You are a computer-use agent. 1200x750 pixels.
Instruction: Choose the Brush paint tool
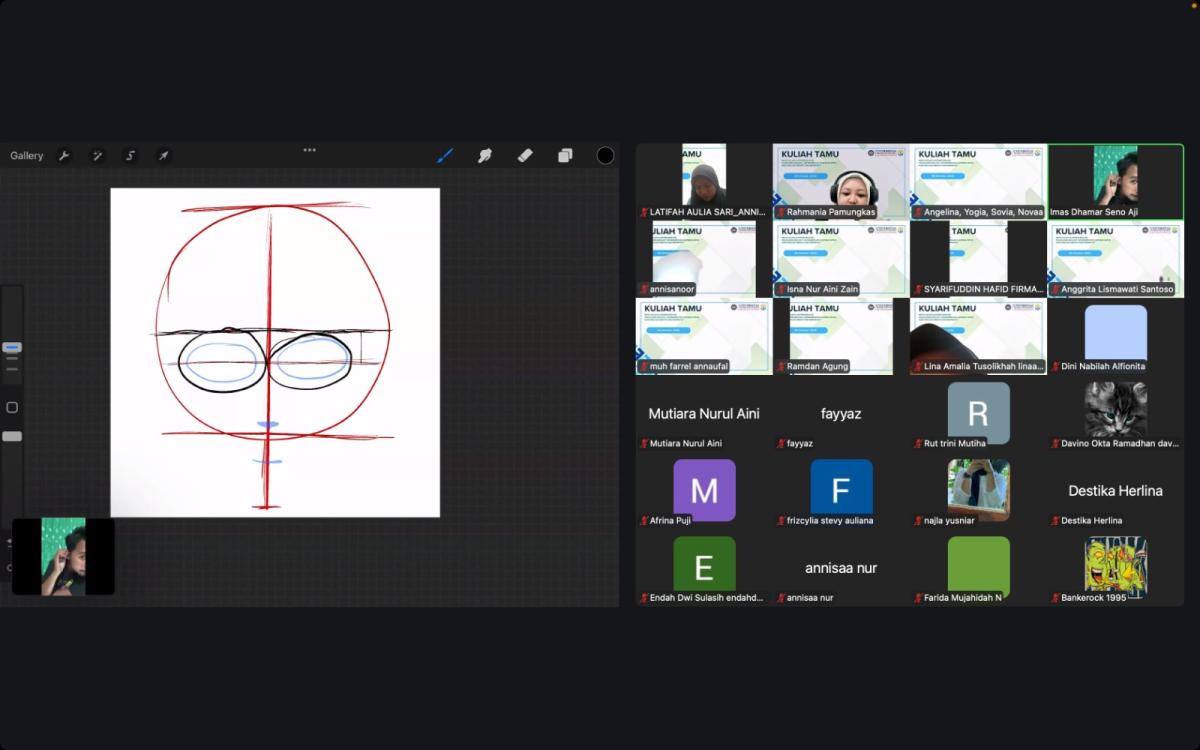pos(445,155)
